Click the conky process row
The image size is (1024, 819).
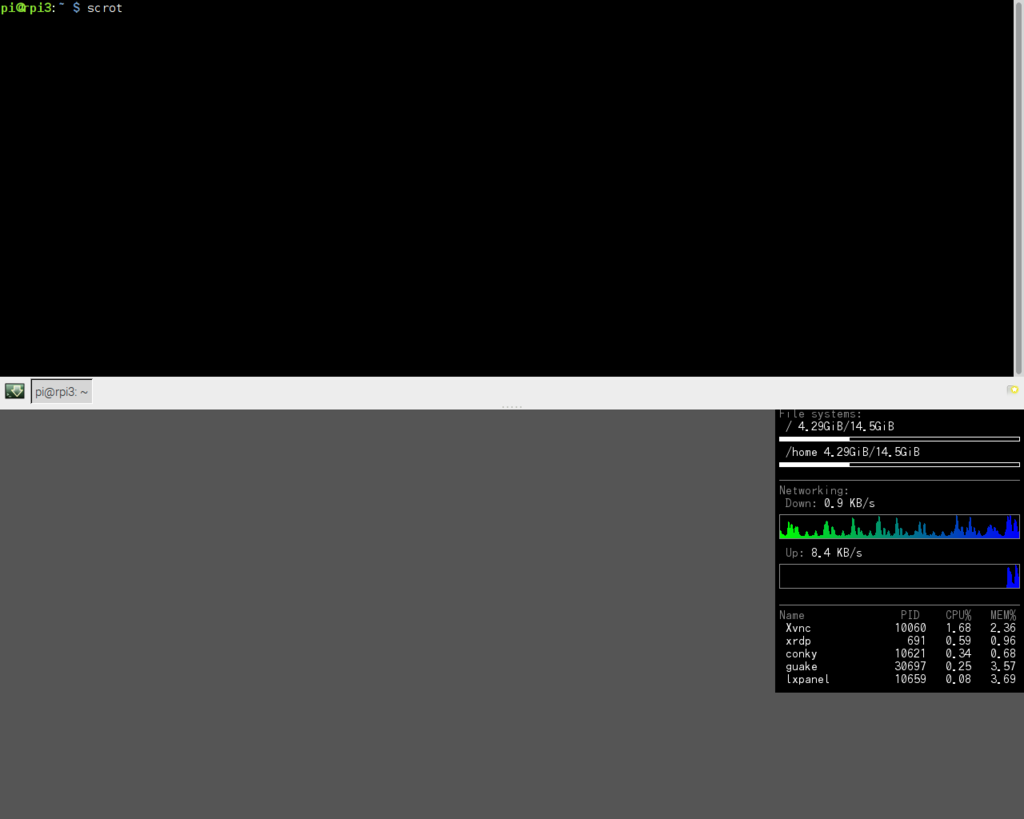(899, 654)
